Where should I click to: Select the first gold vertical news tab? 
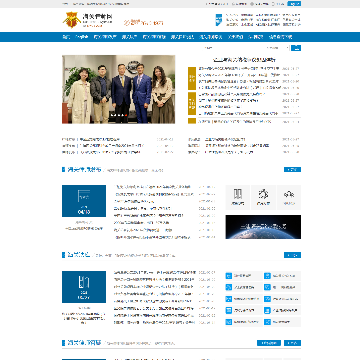[x=192, y=78]
